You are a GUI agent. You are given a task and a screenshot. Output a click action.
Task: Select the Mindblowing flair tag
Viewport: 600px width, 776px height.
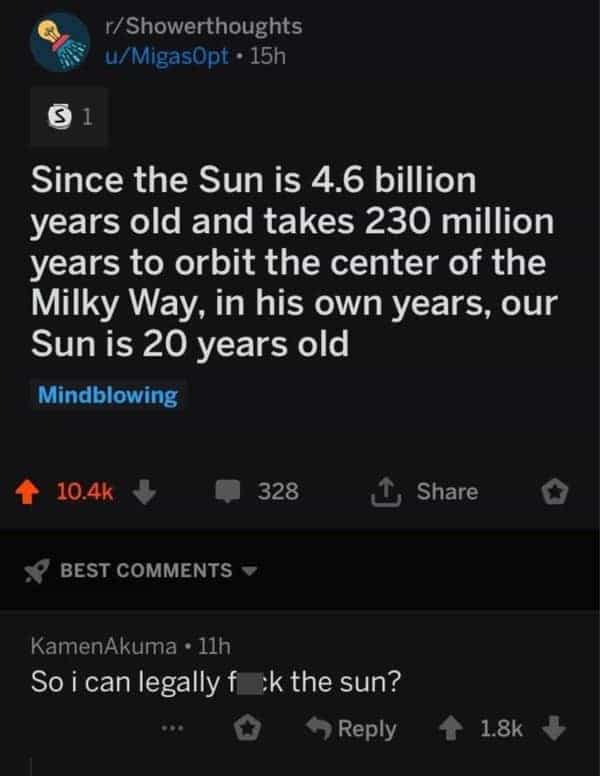pyautogui.click(x=107, y=395)
